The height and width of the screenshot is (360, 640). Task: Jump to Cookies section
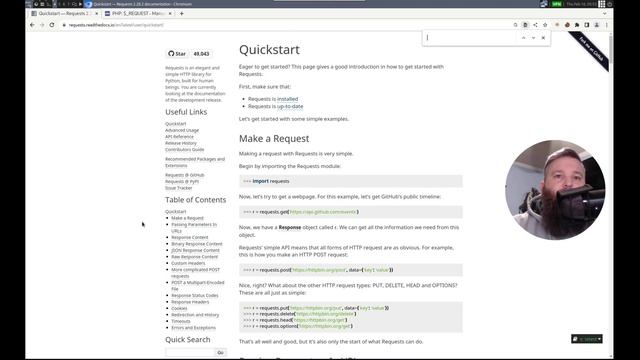[x=179, y=309]
